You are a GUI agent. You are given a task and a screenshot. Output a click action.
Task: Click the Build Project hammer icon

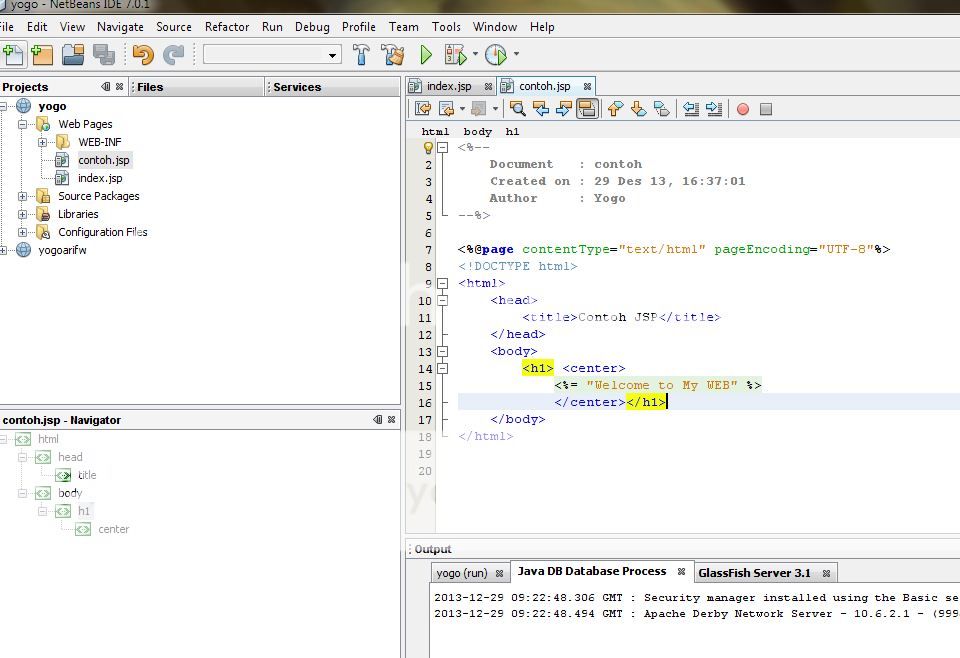(362, 55)
